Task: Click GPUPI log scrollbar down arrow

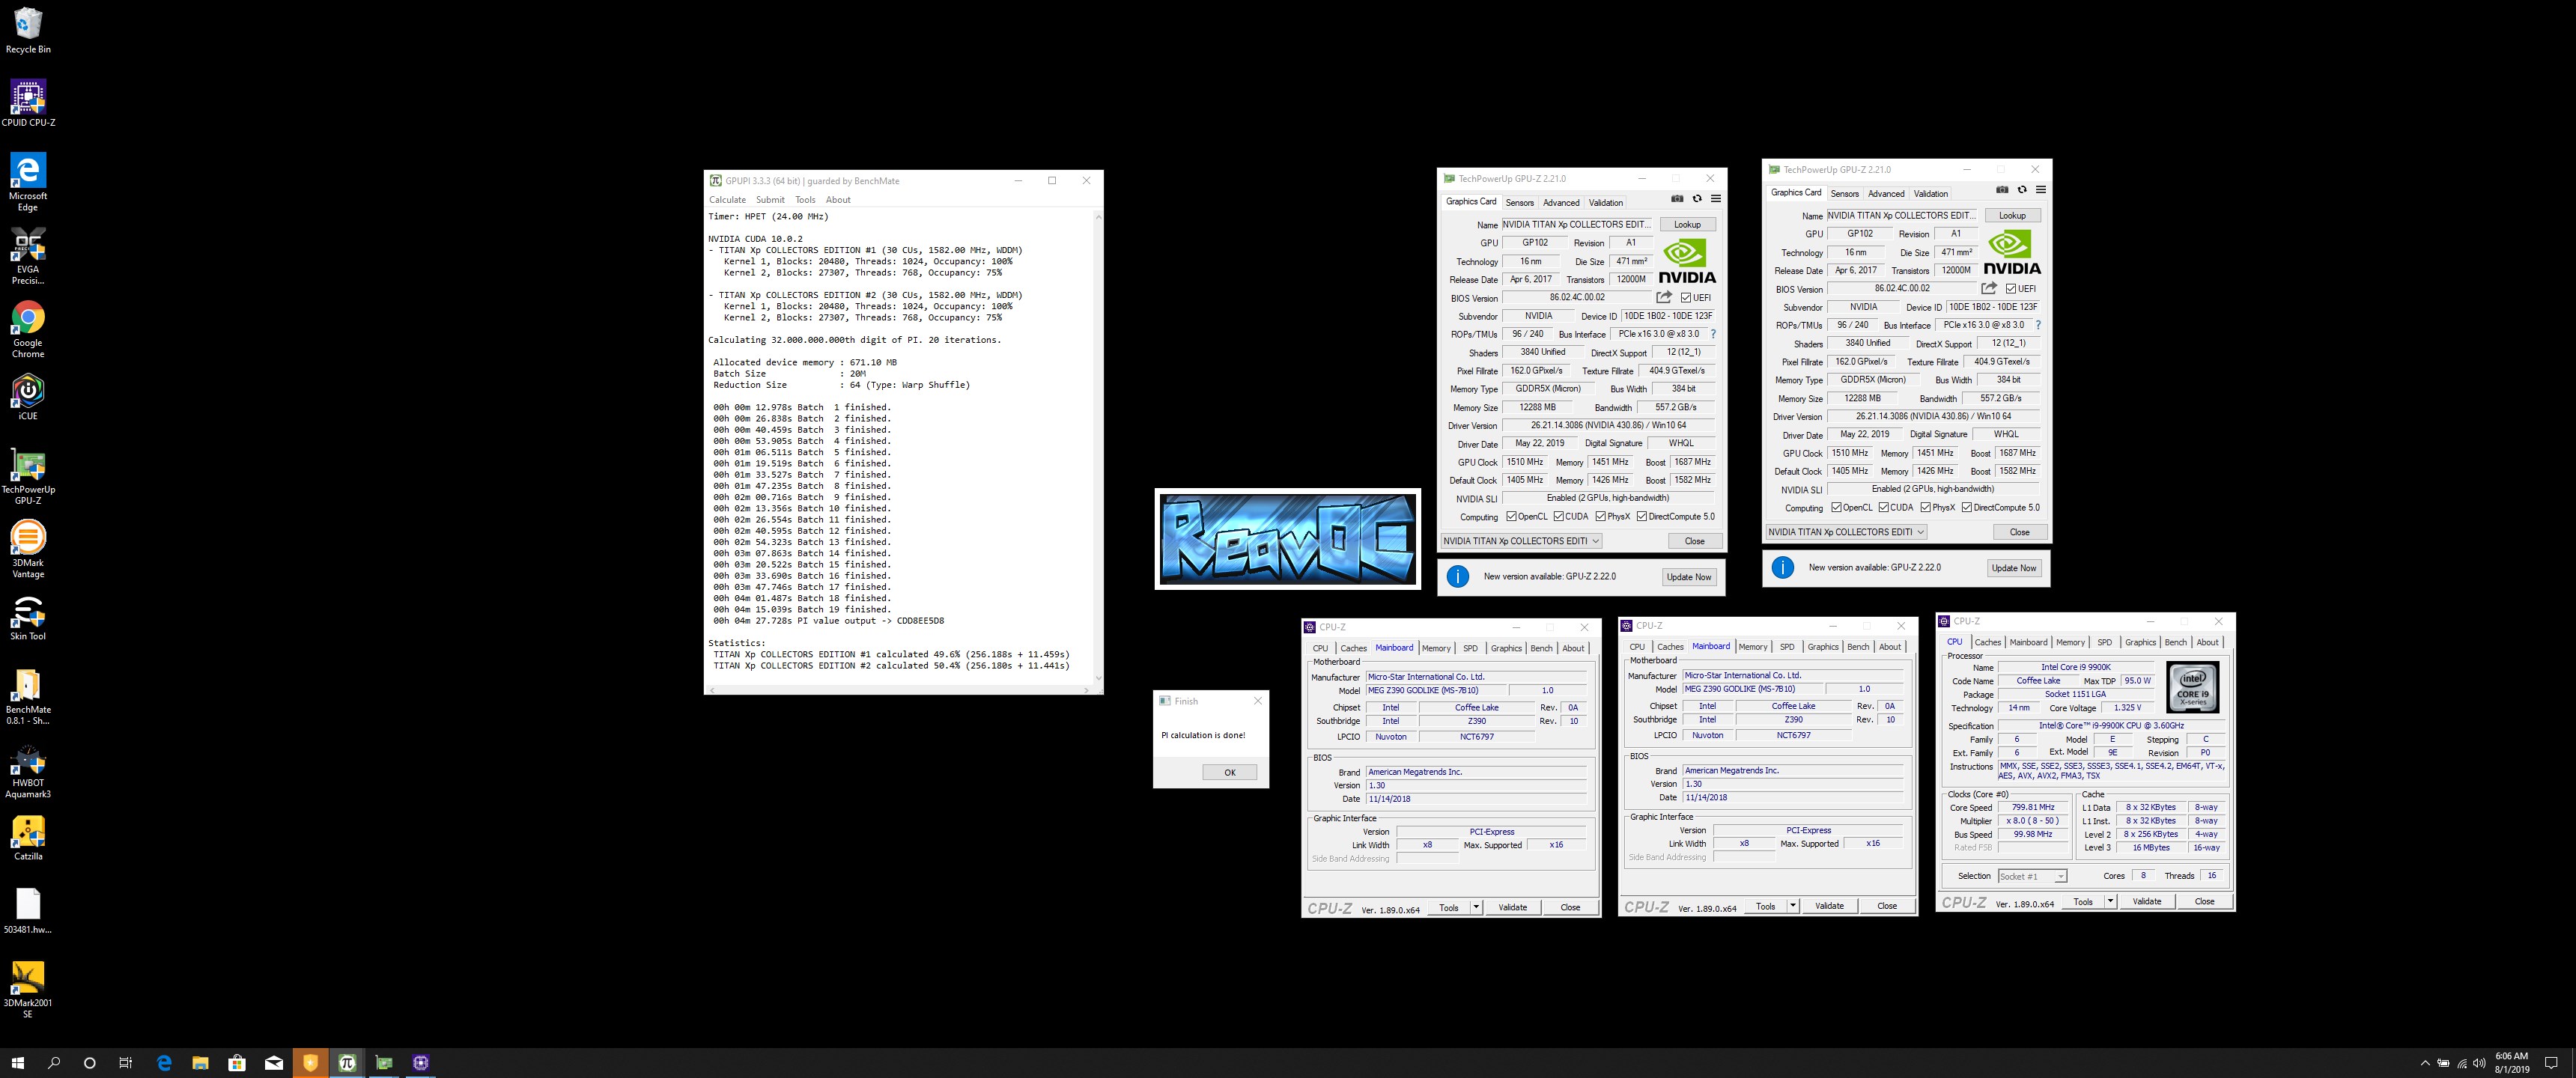Action: tap(1098, 678)
